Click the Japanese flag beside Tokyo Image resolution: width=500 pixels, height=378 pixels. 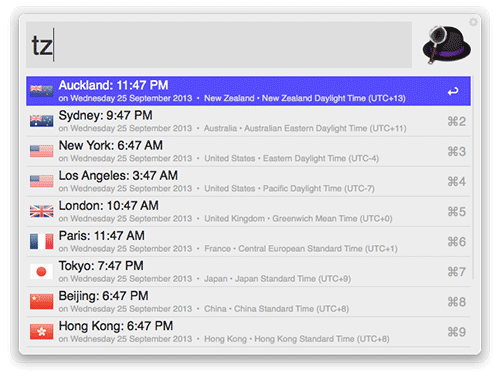pos(41,271)
